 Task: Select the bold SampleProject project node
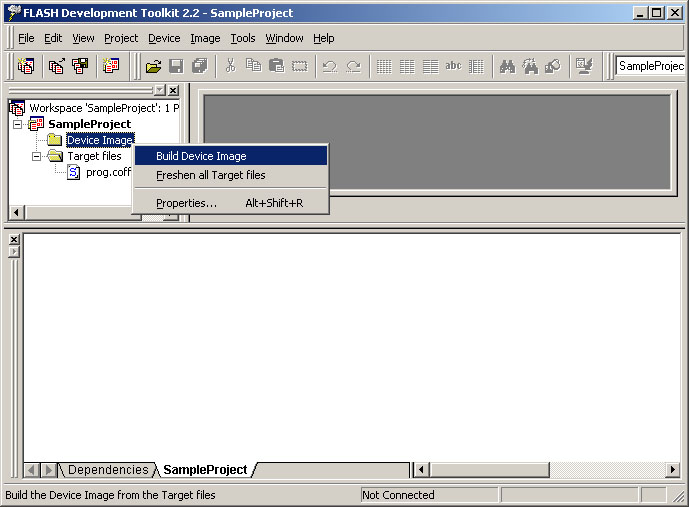pyautogui.click(x=90, y=124)
